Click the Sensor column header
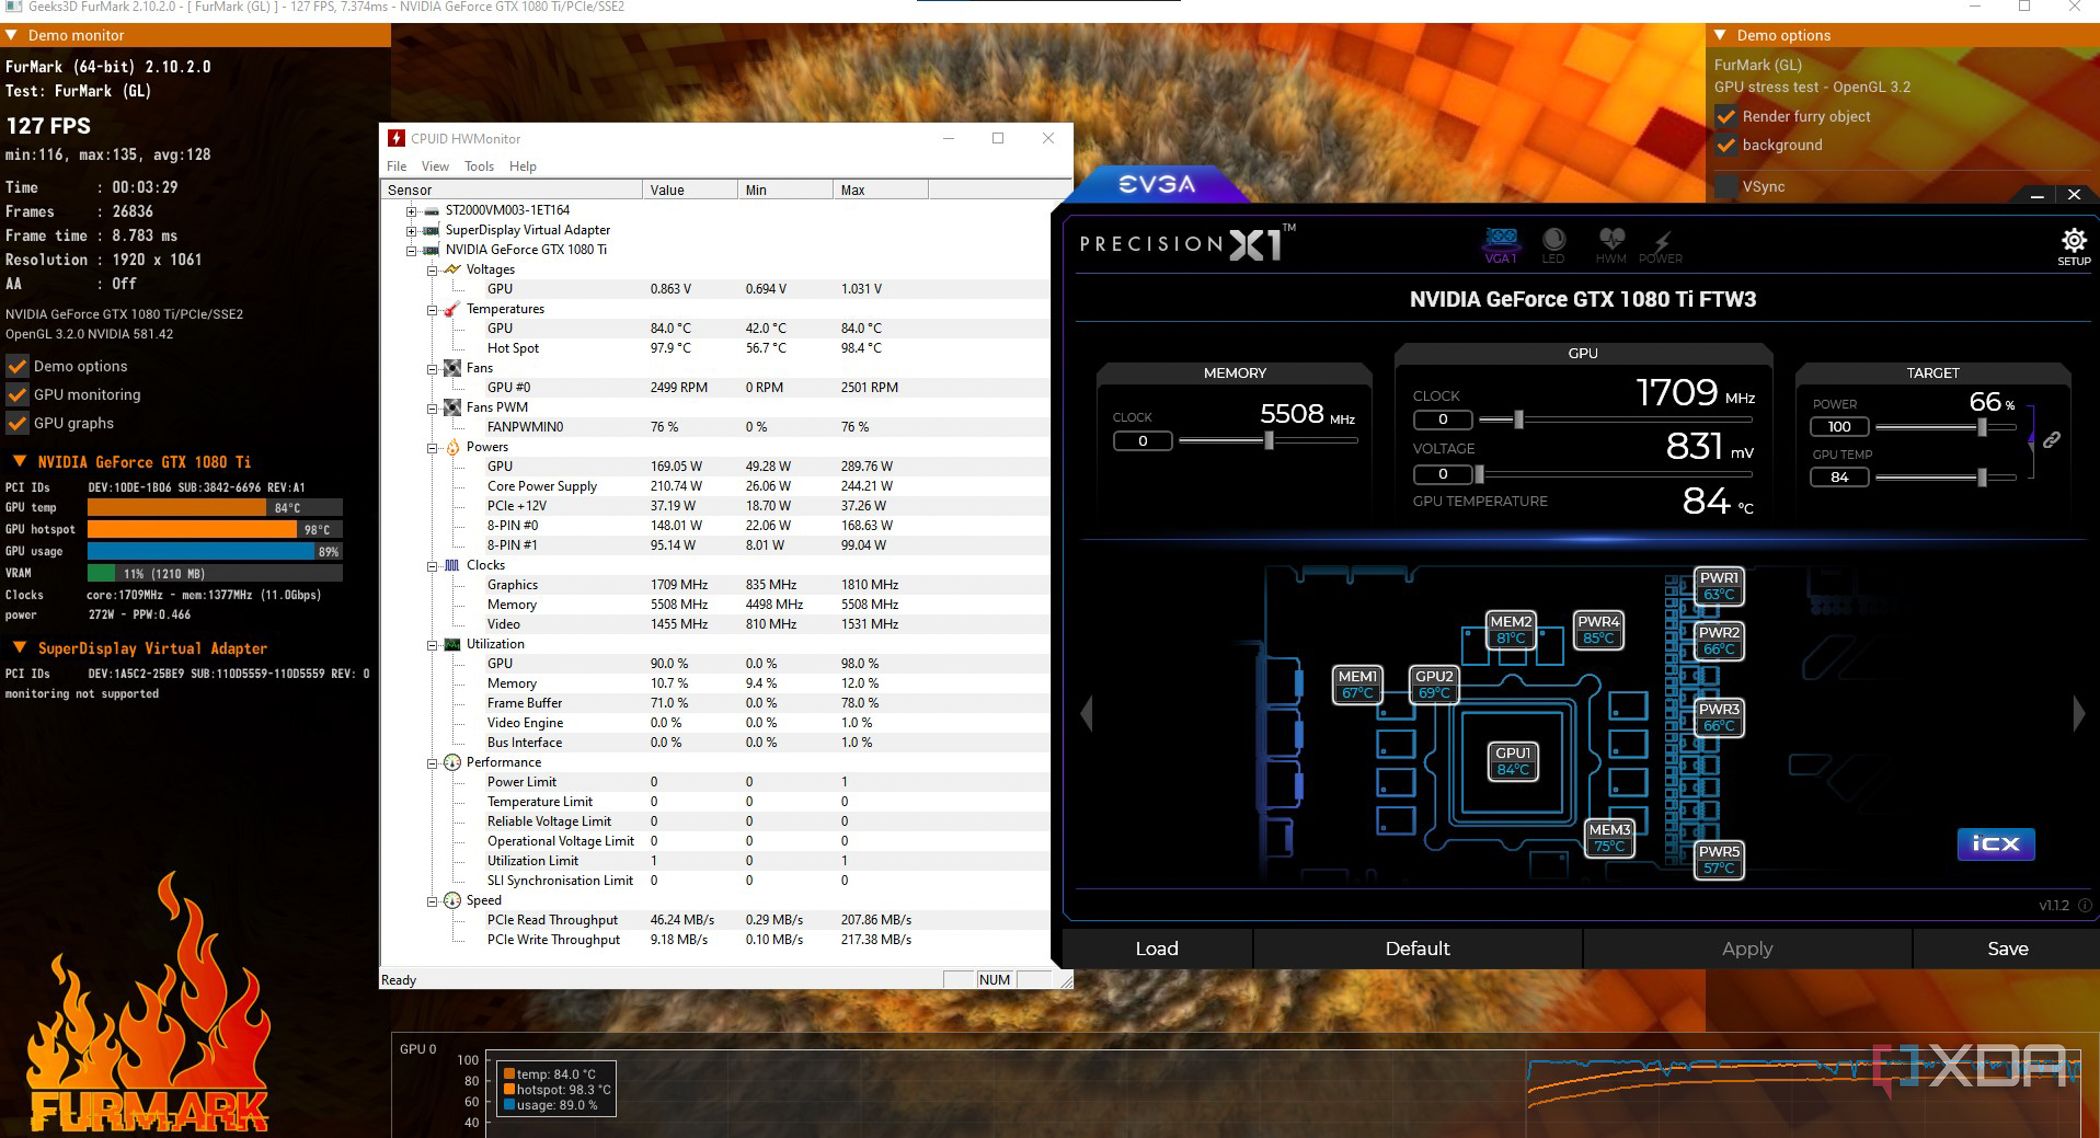 (x=512, y=190)
